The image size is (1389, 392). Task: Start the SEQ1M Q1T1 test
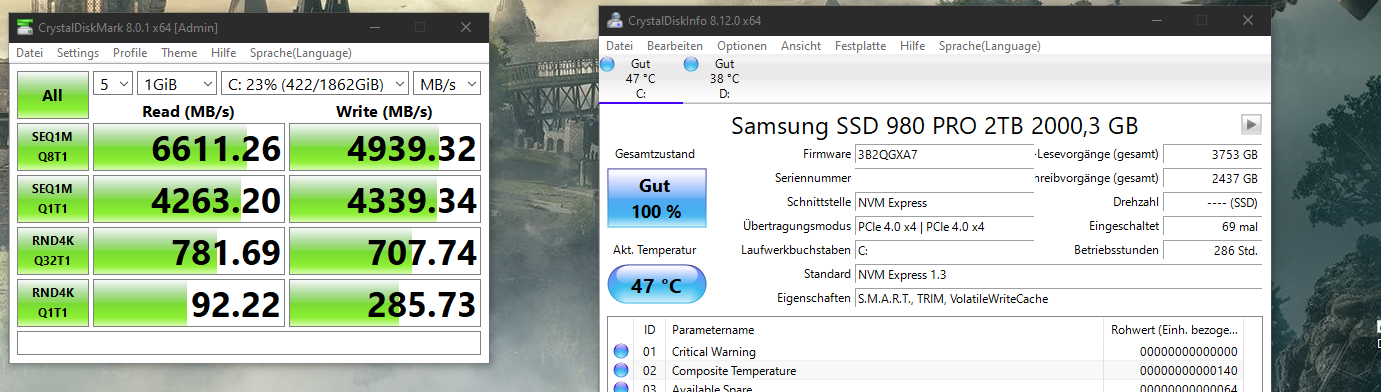(x=52, y=199)
